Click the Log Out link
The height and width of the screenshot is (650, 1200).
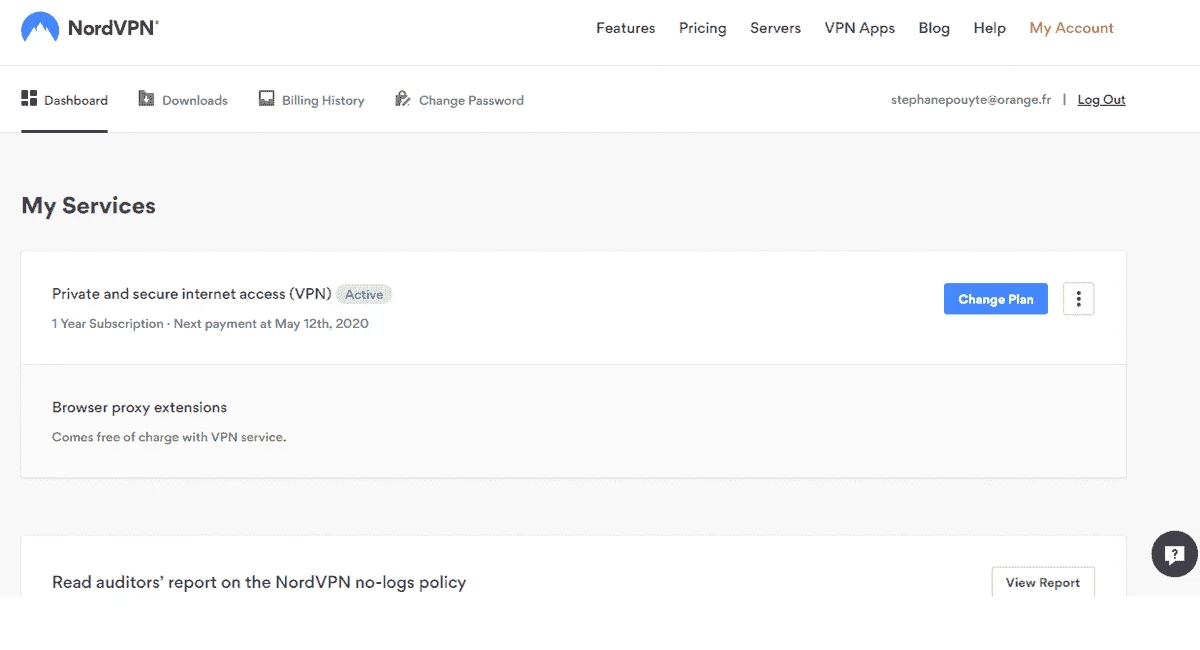pos(1102,100)
